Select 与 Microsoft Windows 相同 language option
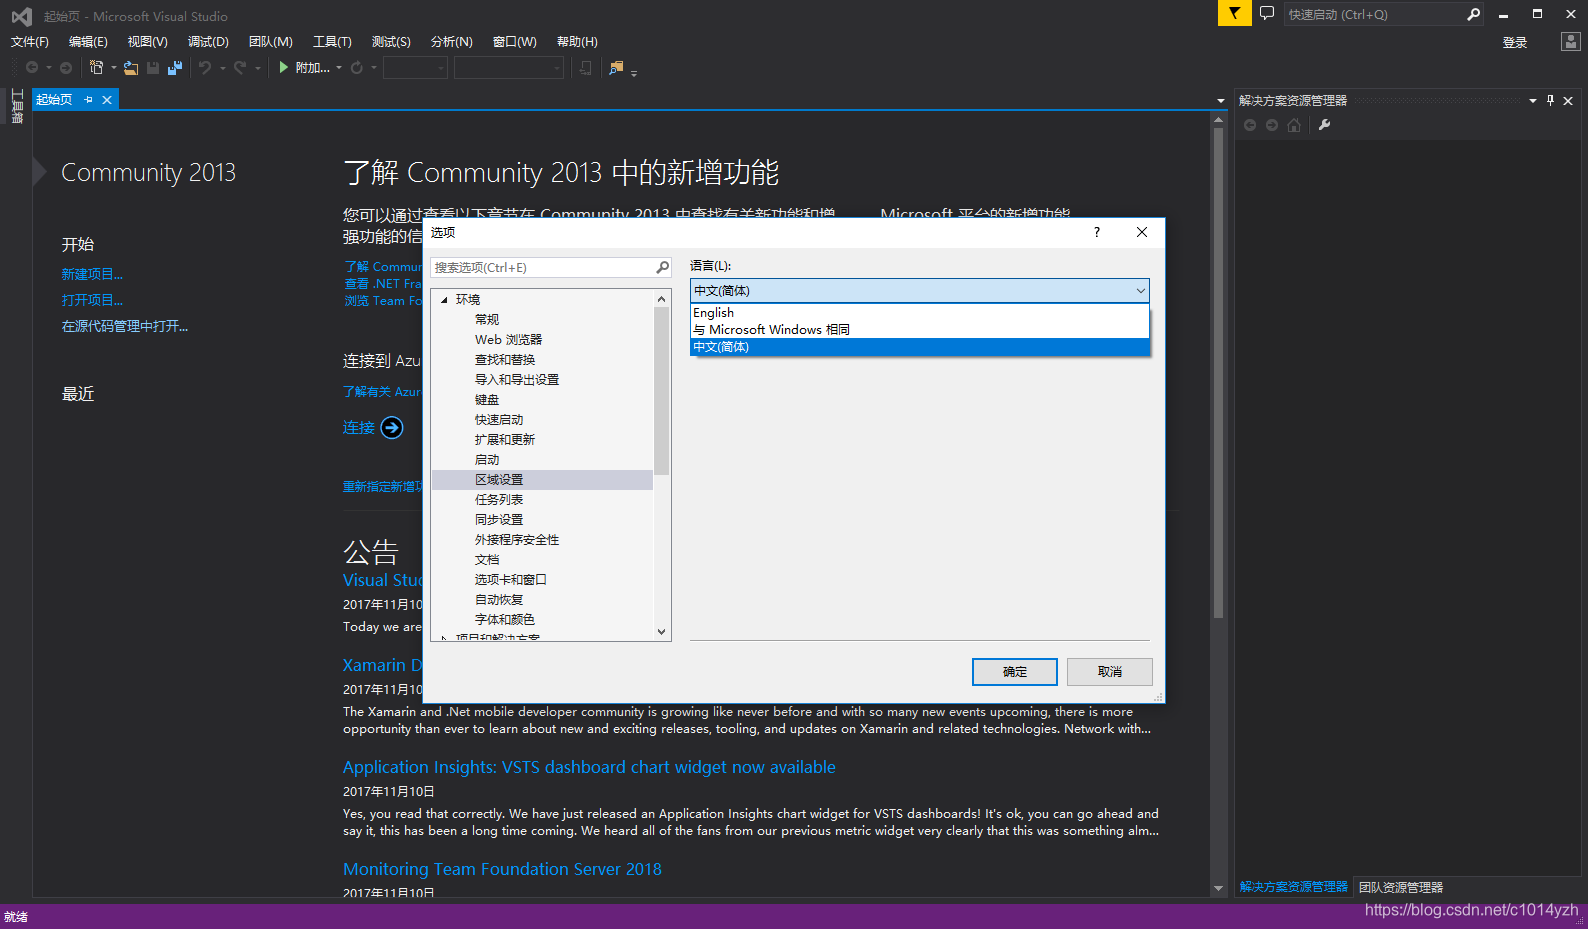 tap(920, 330)
